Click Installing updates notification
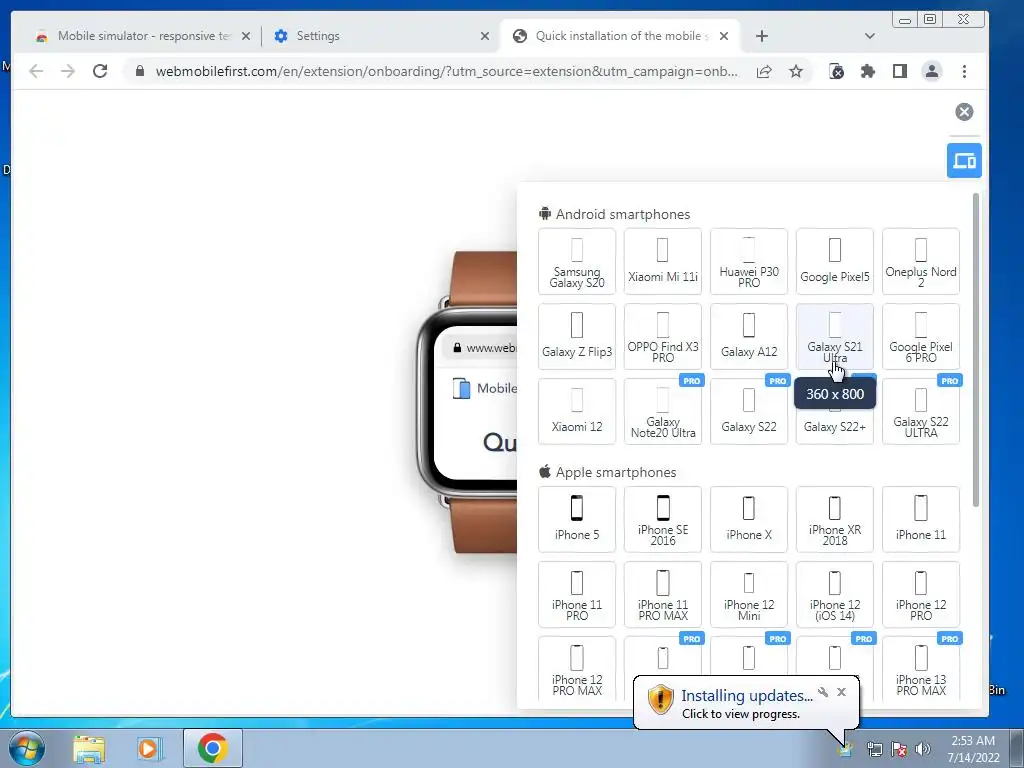Viewport: 1024px width, 768px height. pos(746,703)
